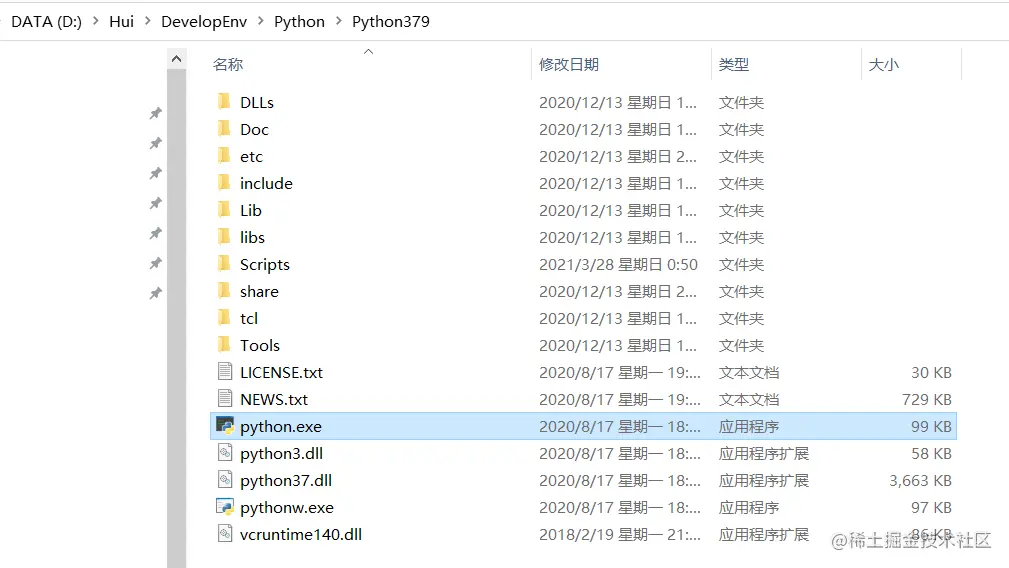1009x568 pixels.
Task: Select the Scripts folder name
Action: point(264,264)
